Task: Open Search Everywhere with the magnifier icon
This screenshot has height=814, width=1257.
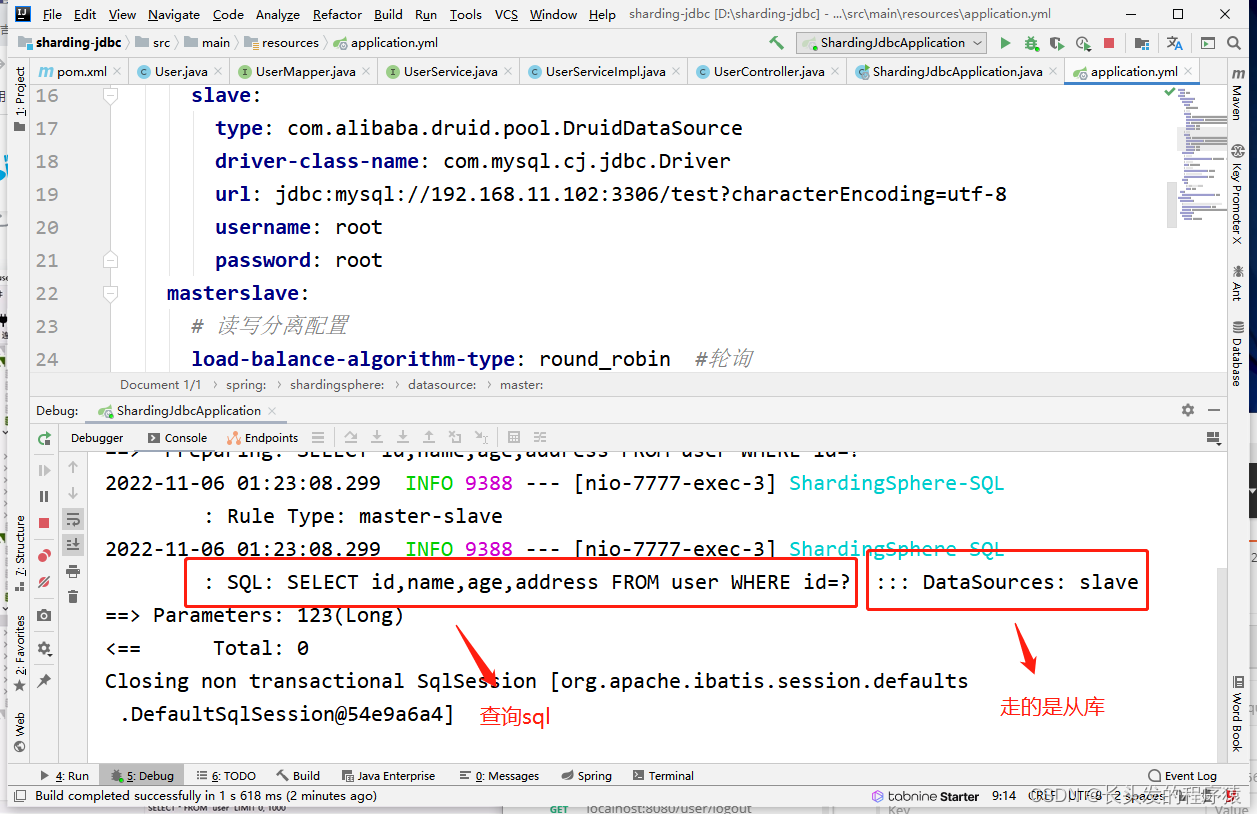Action: [1235, 42]
